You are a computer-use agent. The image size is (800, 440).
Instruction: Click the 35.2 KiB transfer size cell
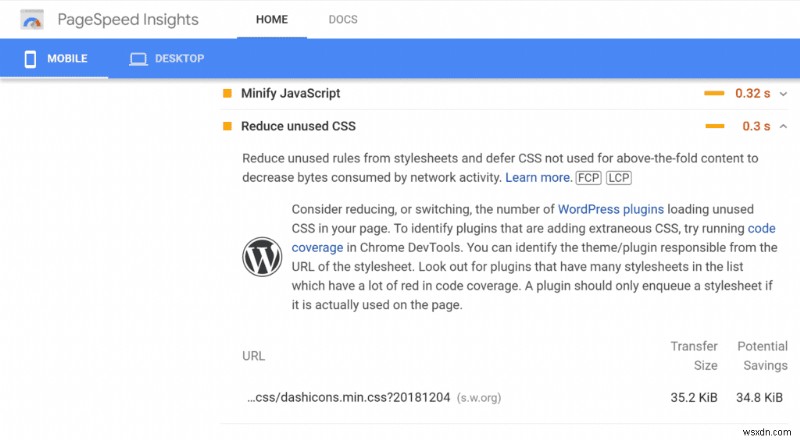point(694,397)
